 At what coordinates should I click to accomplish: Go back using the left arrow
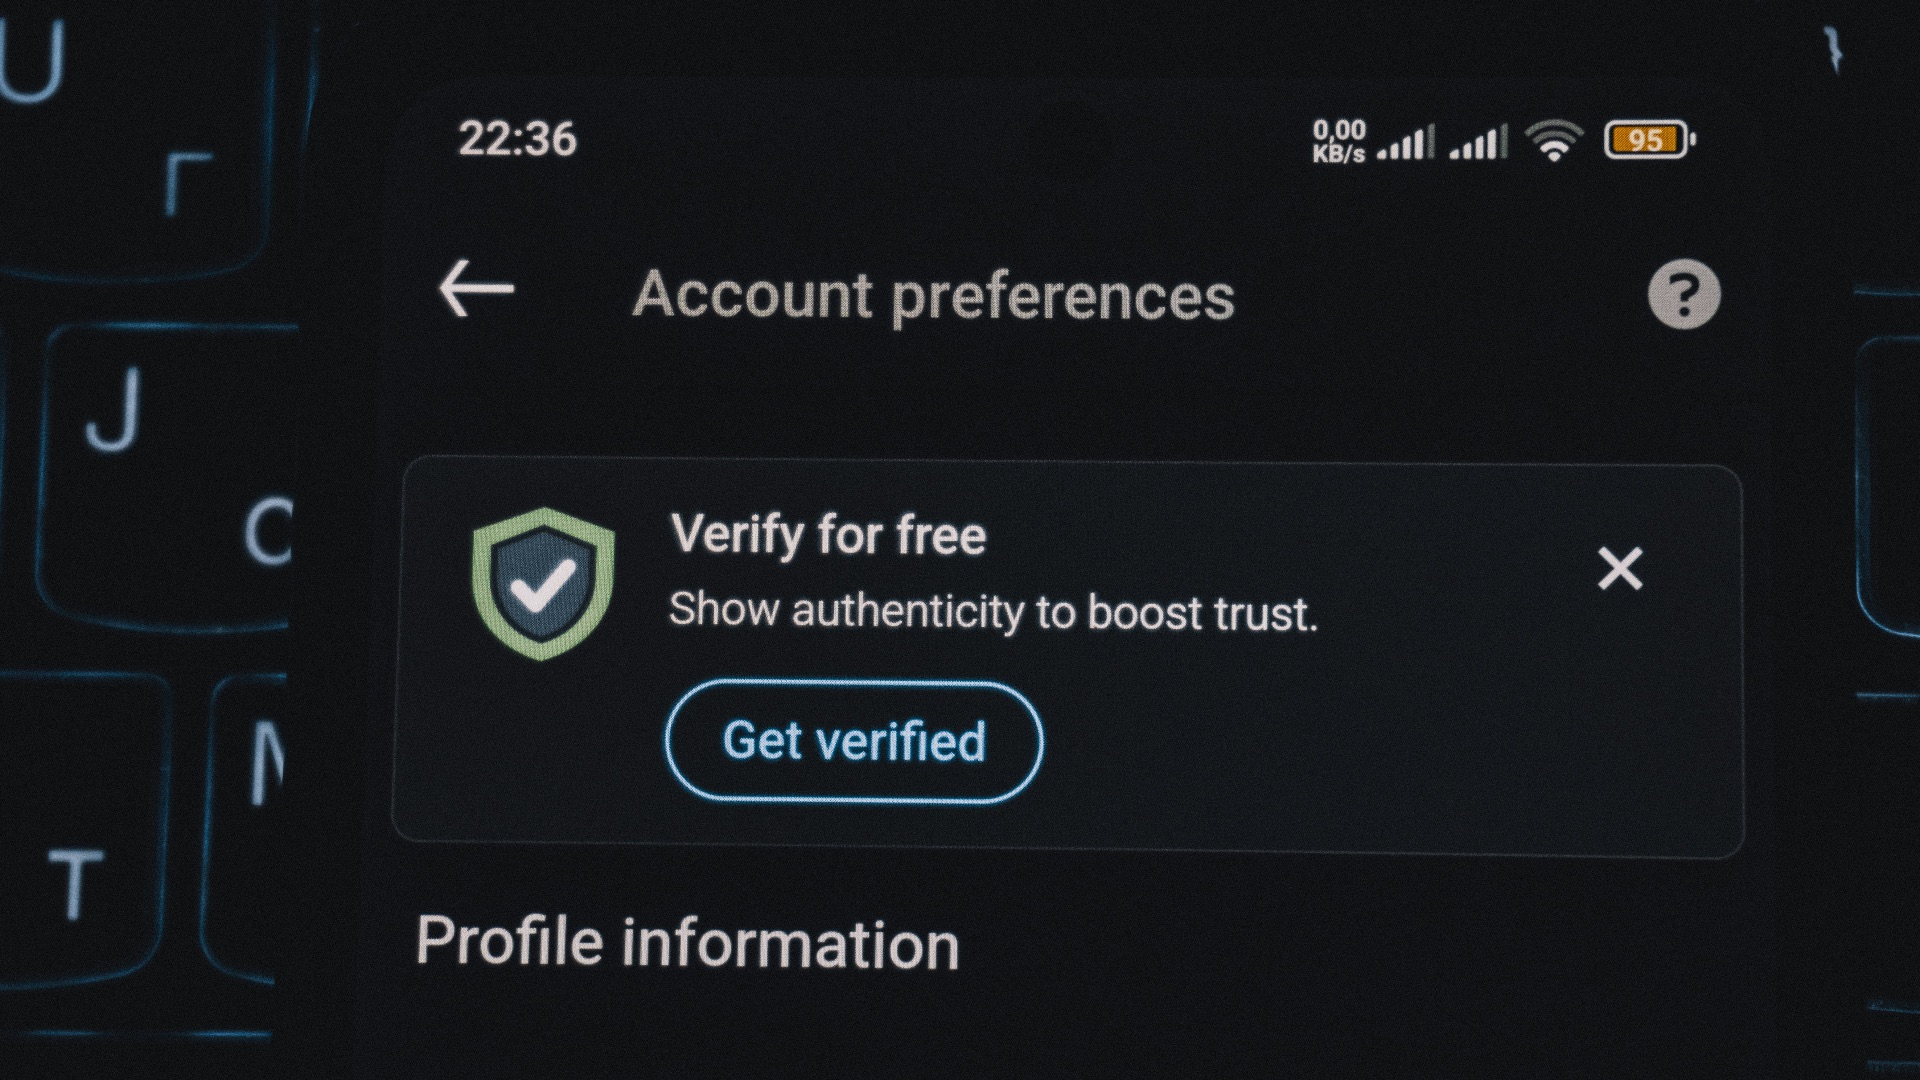pyautogui.click(x=476, y=289)
